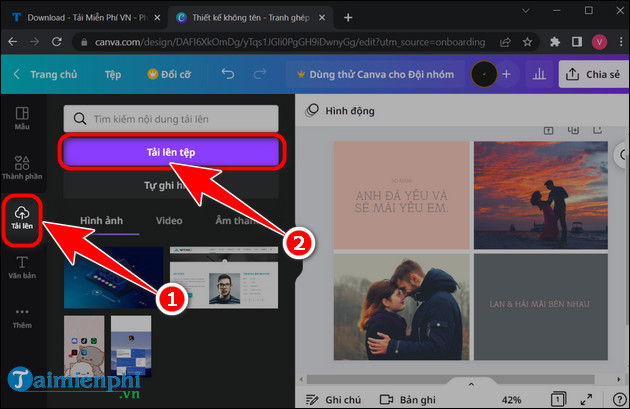The image size is (630, 409).
Task: Click the canva.com address bar
Action: (290, 42)
